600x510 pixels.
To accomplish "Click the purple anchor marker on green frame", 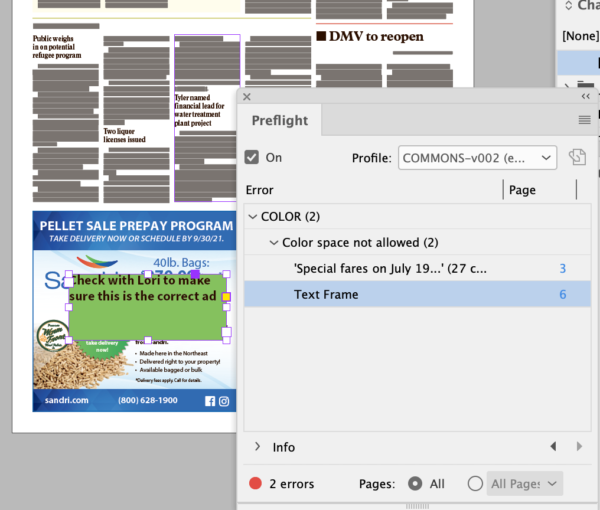I will (195, 274).
